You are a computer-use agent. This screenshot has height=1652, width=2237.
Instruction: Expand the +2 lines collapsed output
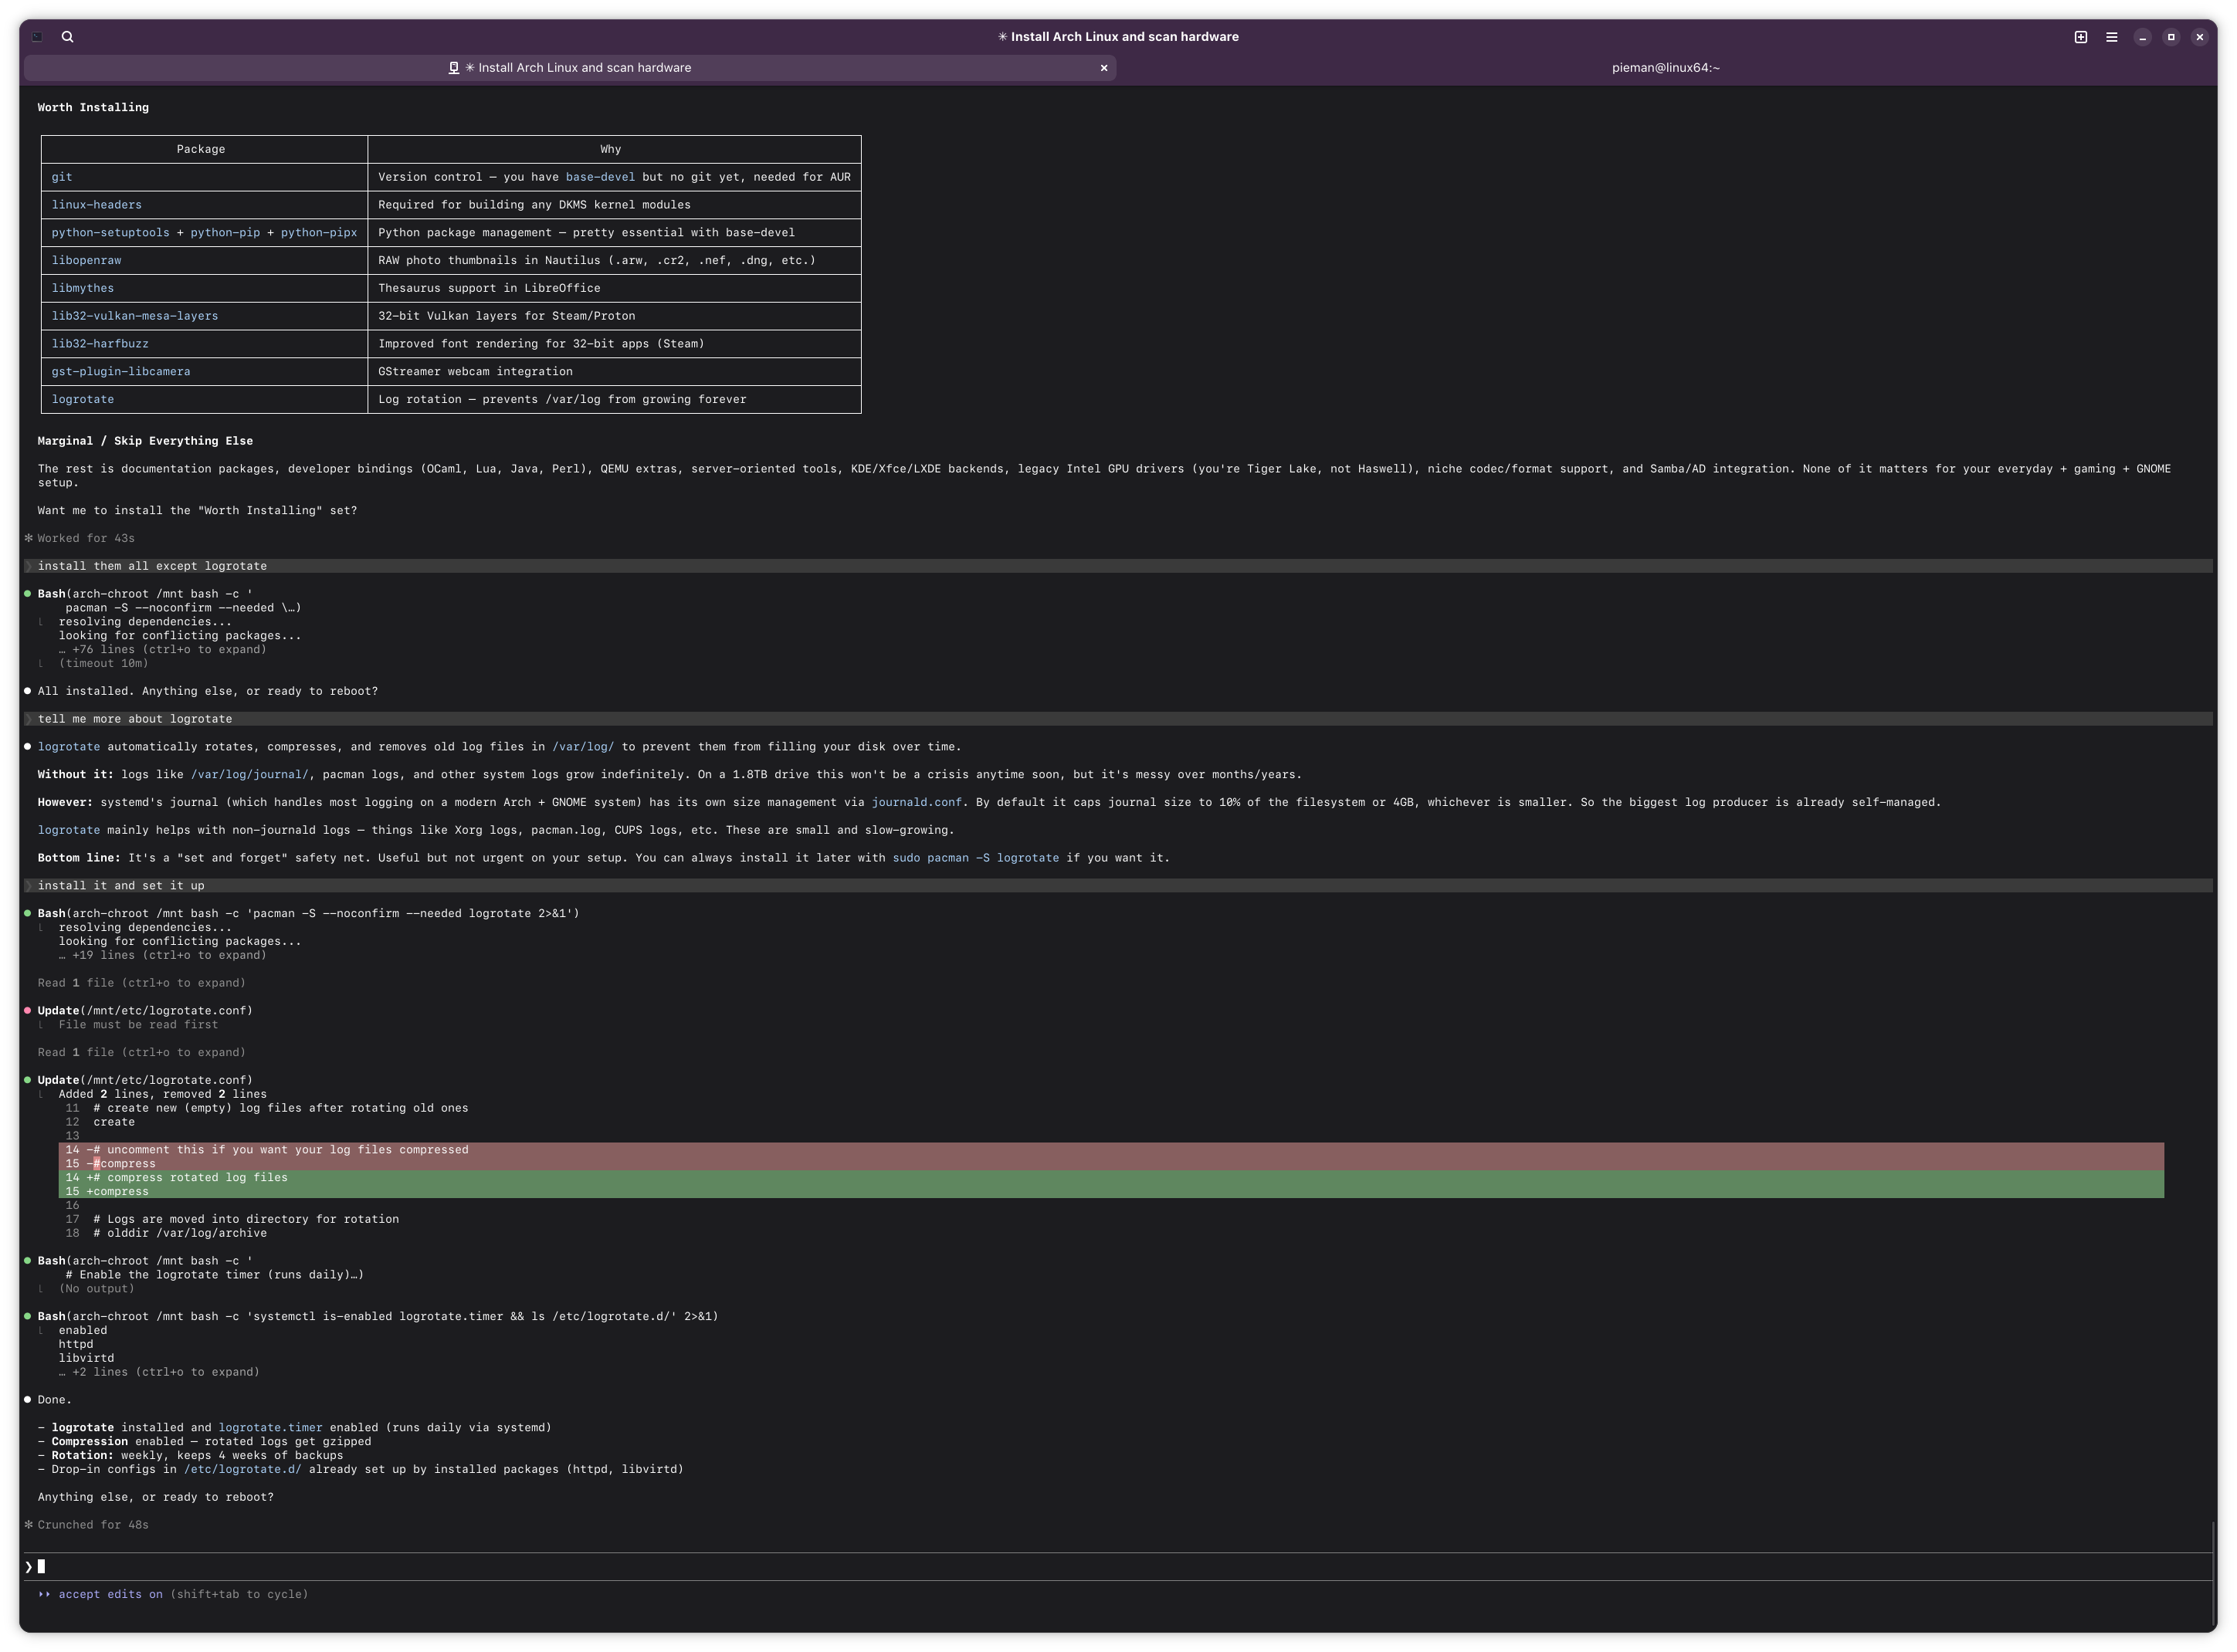[x=159, y=1372]
